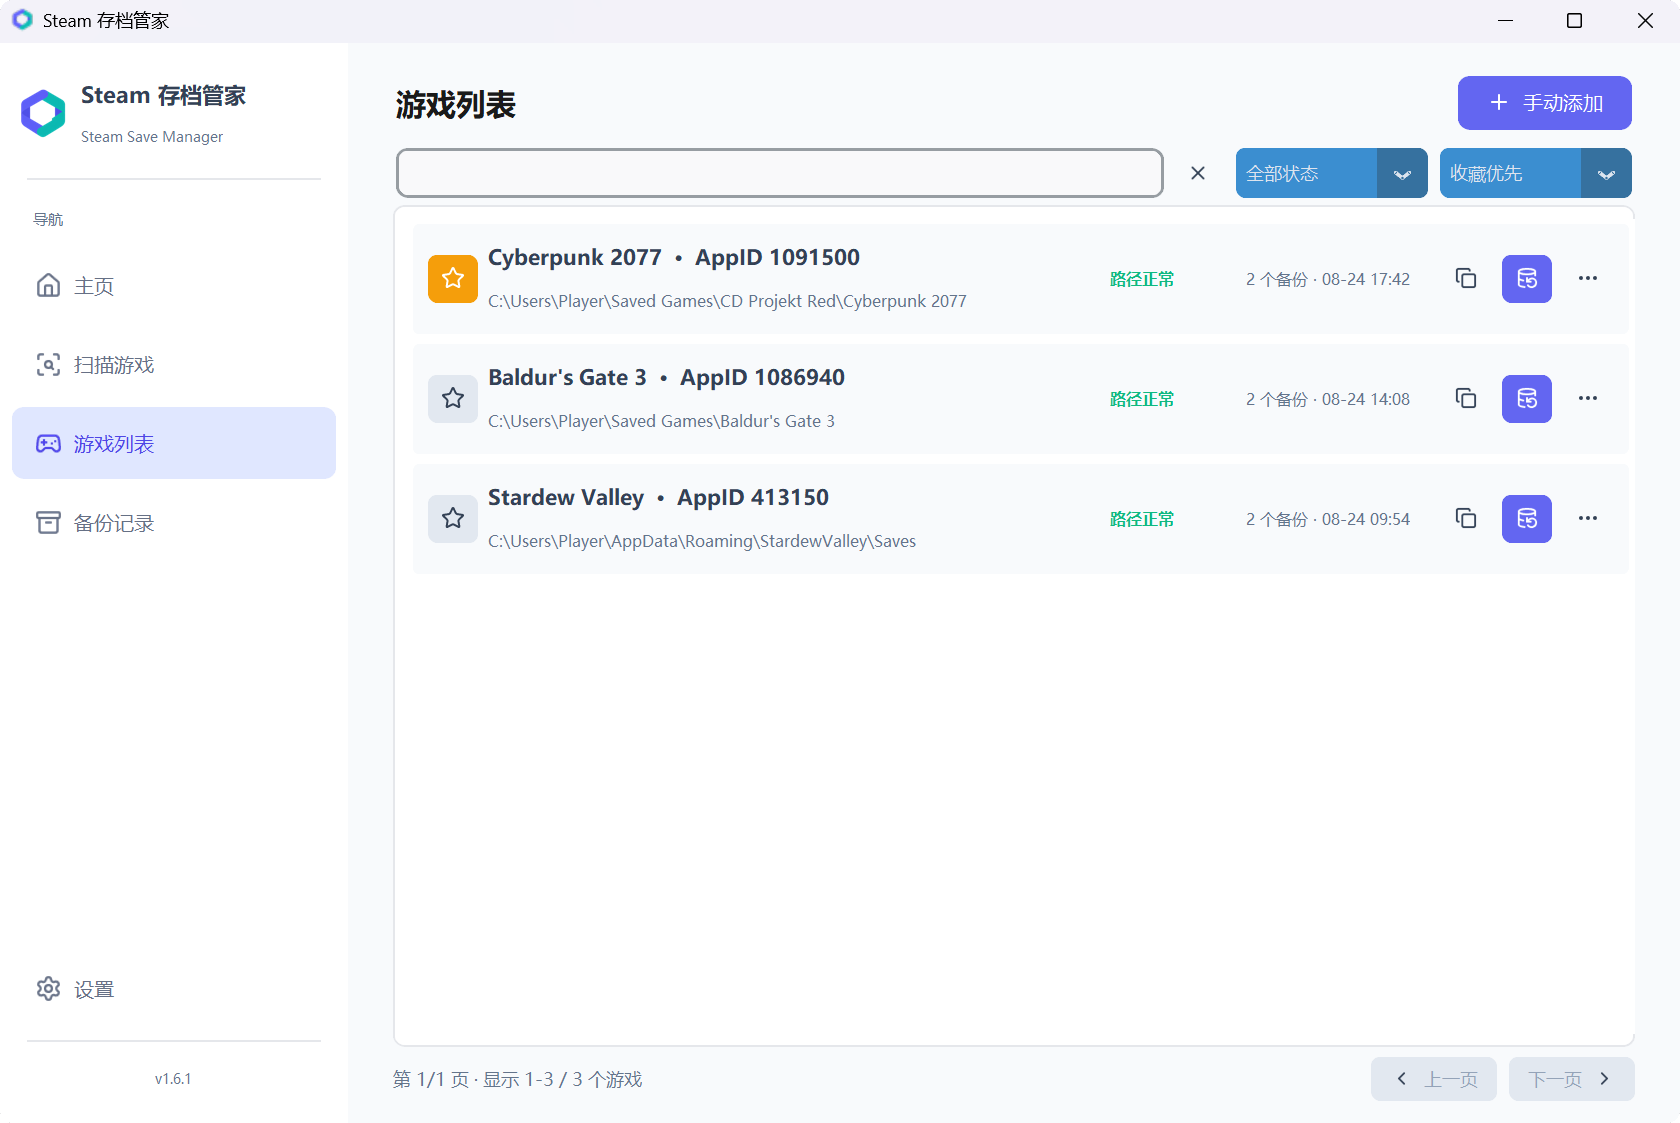Click the Baldur's Gate 3 AppID 1086940 title
The height and width of the screenshot is (1123, 1680).
pos(666,377)
